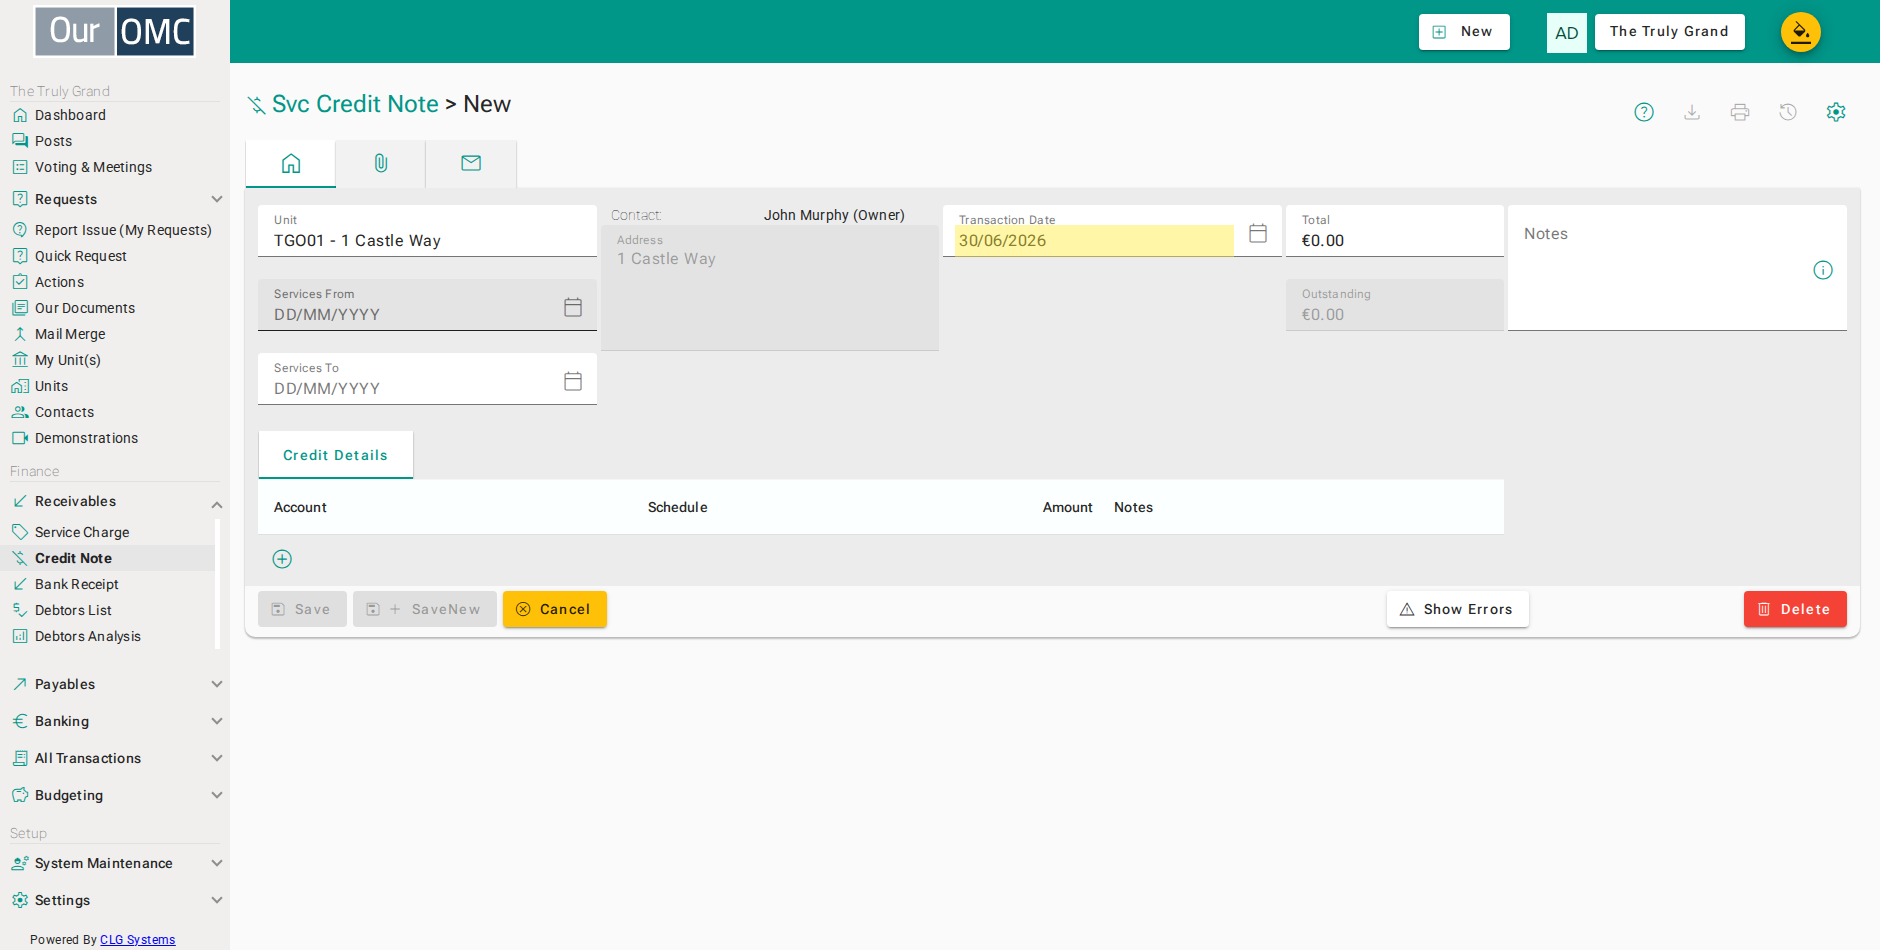Select the Credit Details tab
This screenshot has height=950, width=1880.
pyautogui.click(x=335, y=455)
